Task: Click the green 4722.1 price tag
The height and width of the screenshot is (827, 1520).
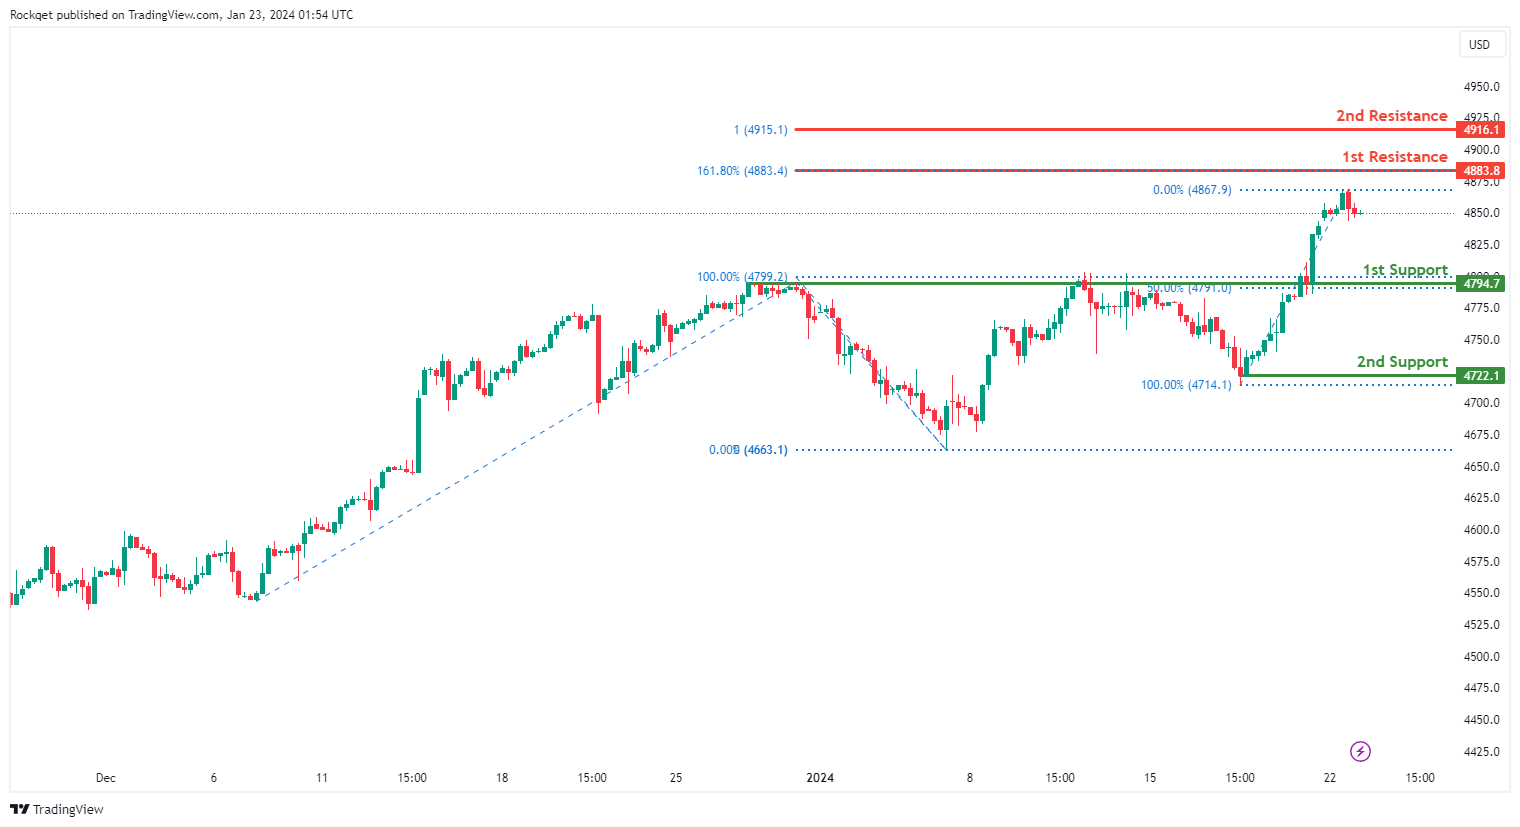Action: [x=1480, y=376]
